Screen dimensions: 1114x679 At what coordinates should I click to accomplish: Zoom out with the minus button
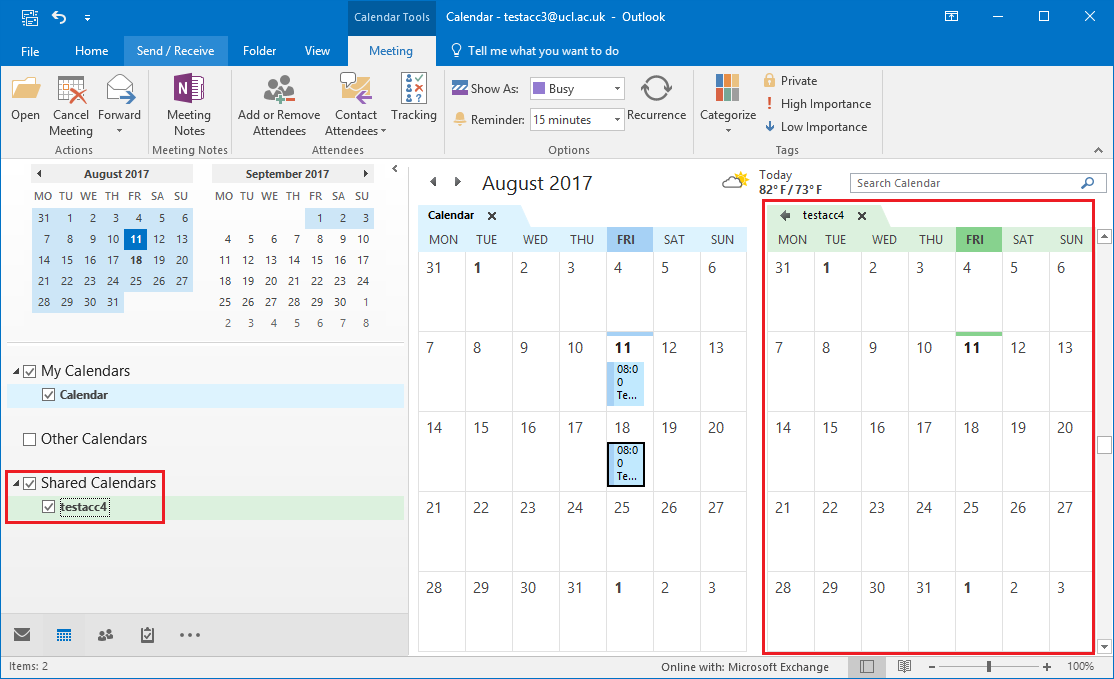pos(931,667)
